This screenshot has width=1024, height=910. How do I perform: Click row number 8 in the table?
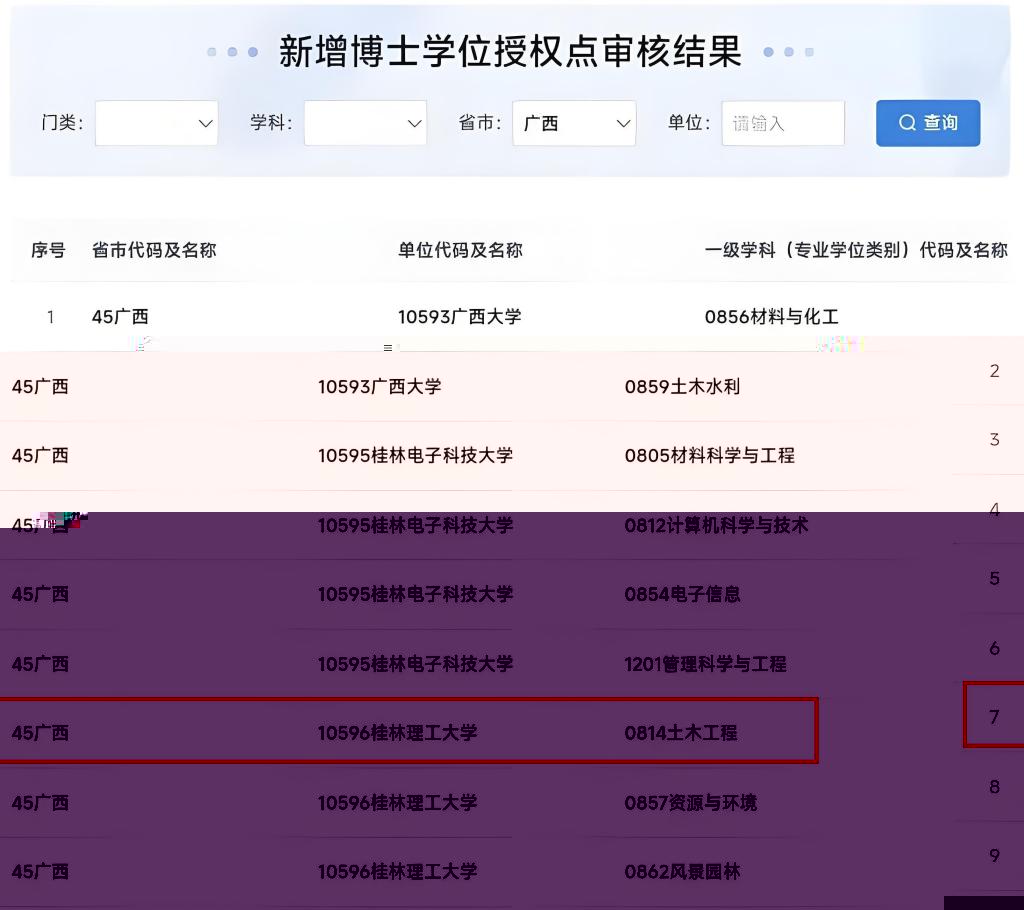click(994, 787)
